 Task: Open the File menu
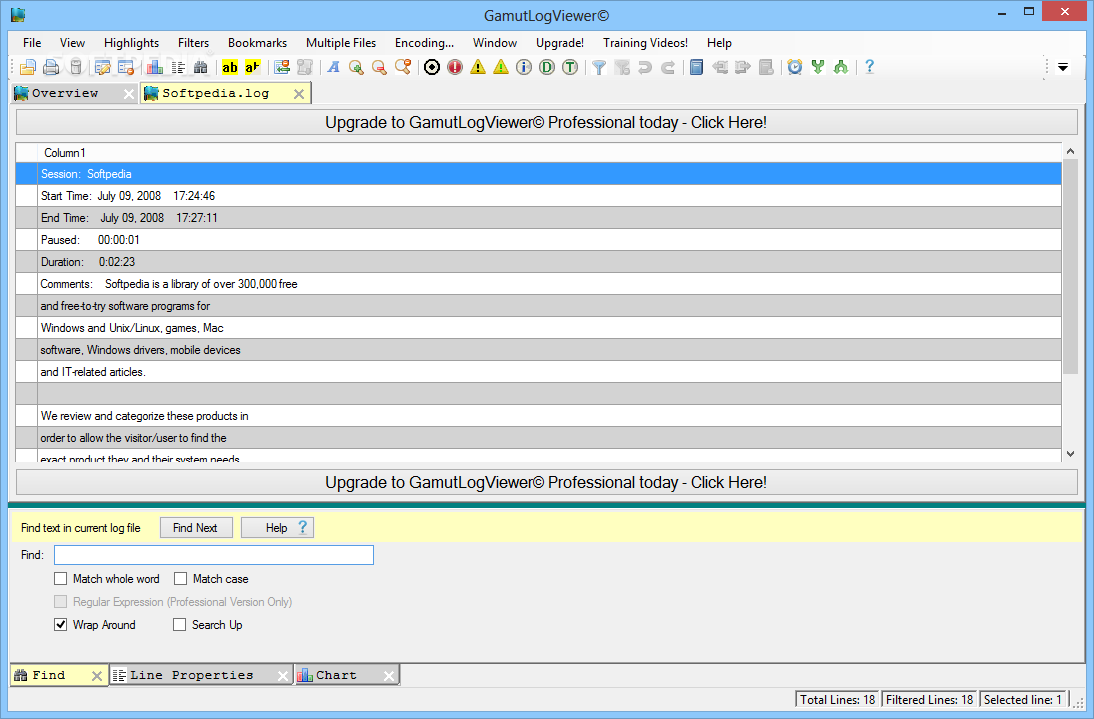click(32, 43)
